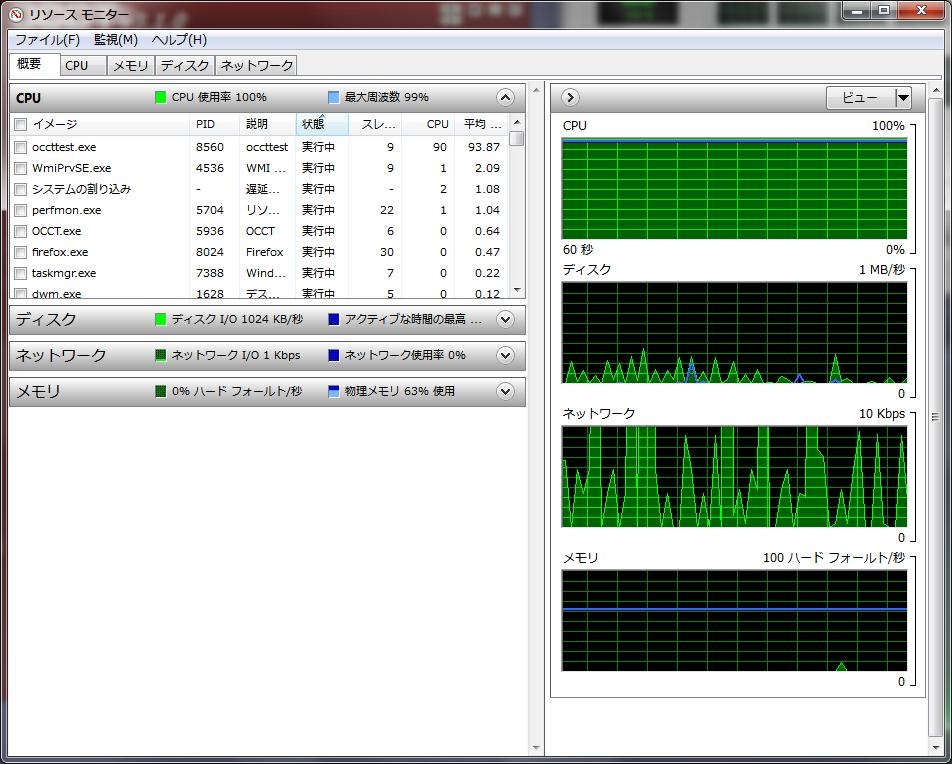Screen dimensions: 952x764
Task: Click the left pane scroll-up arrow
Action: (536, 90)
